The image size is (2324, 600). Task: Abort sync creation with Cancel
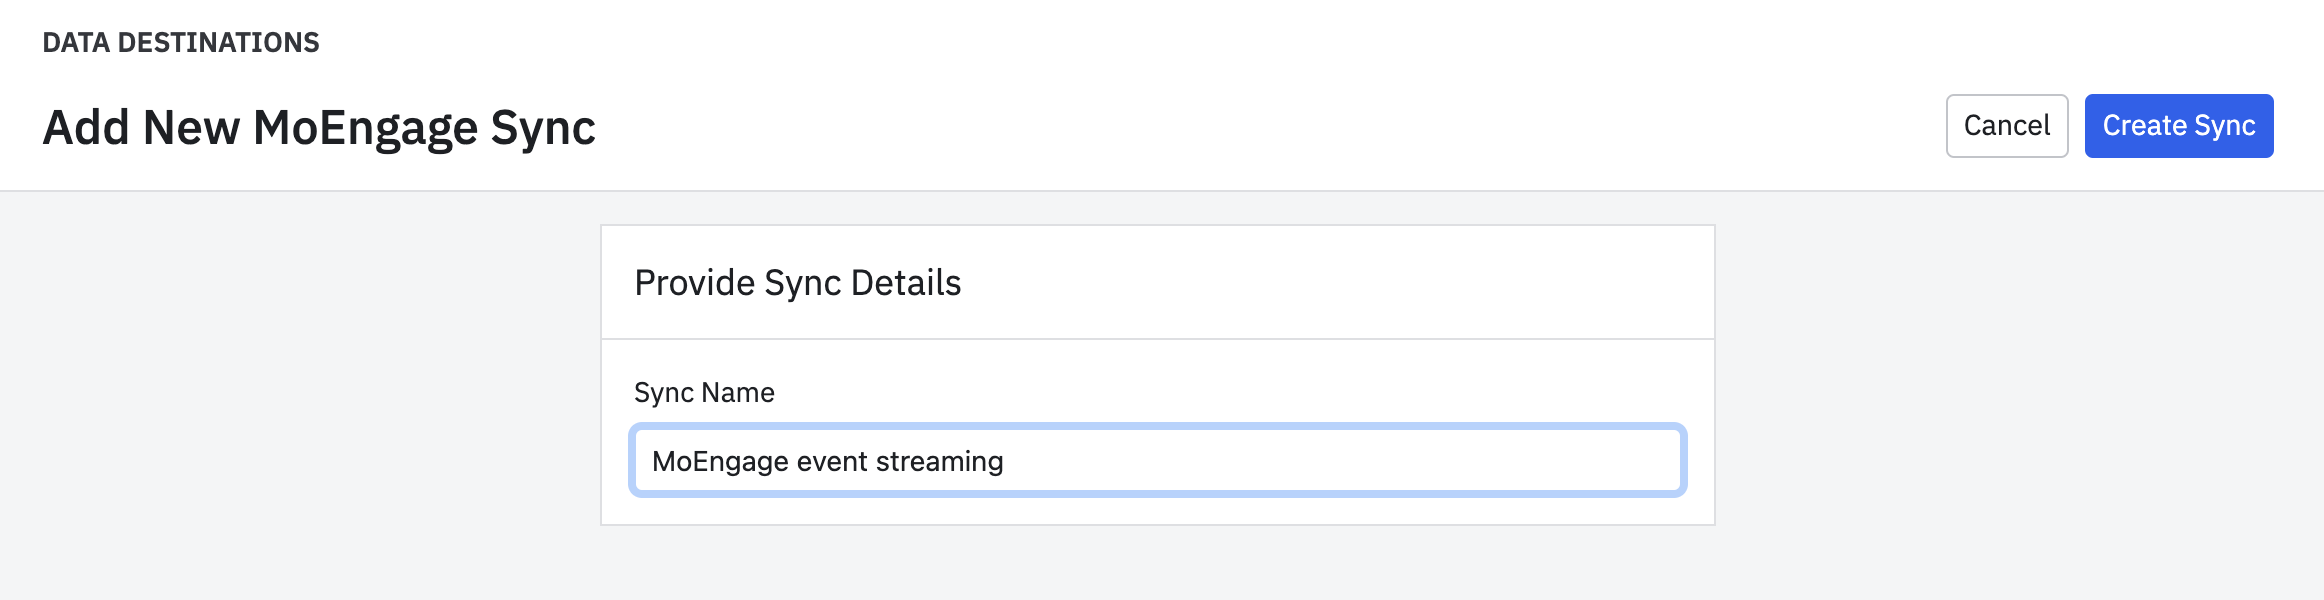coord(2006,126)
